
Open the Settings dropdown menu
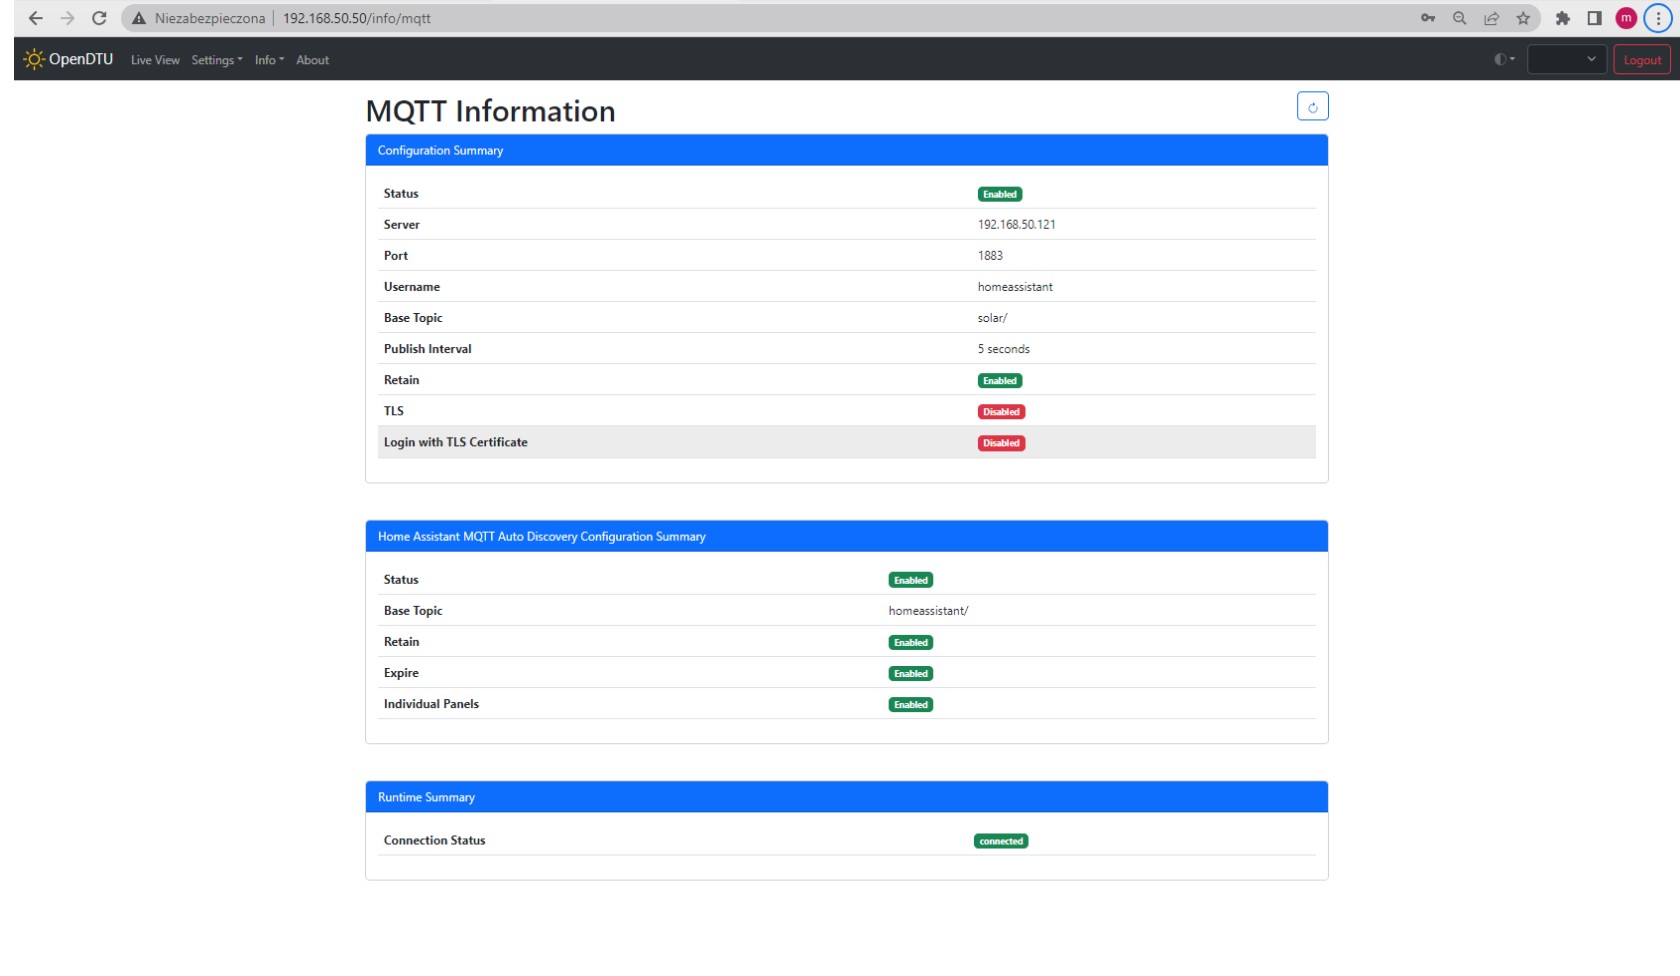[216, 60]
